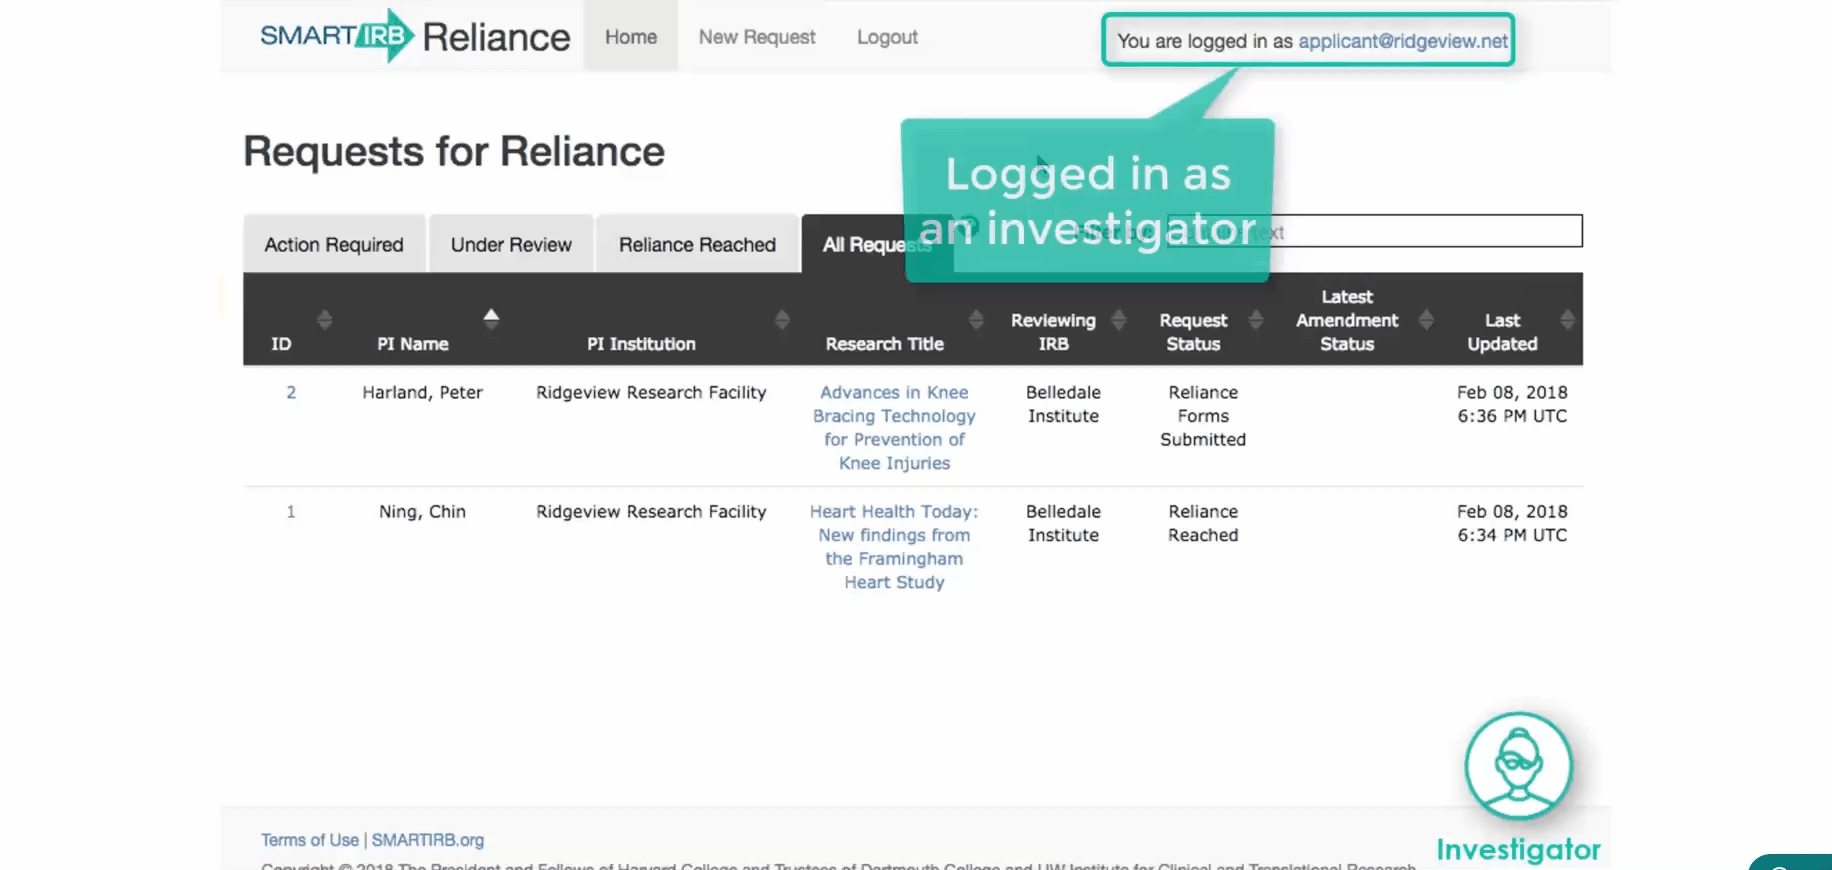
Task: Switch to the Under Review tab
Action: point(511,244)
